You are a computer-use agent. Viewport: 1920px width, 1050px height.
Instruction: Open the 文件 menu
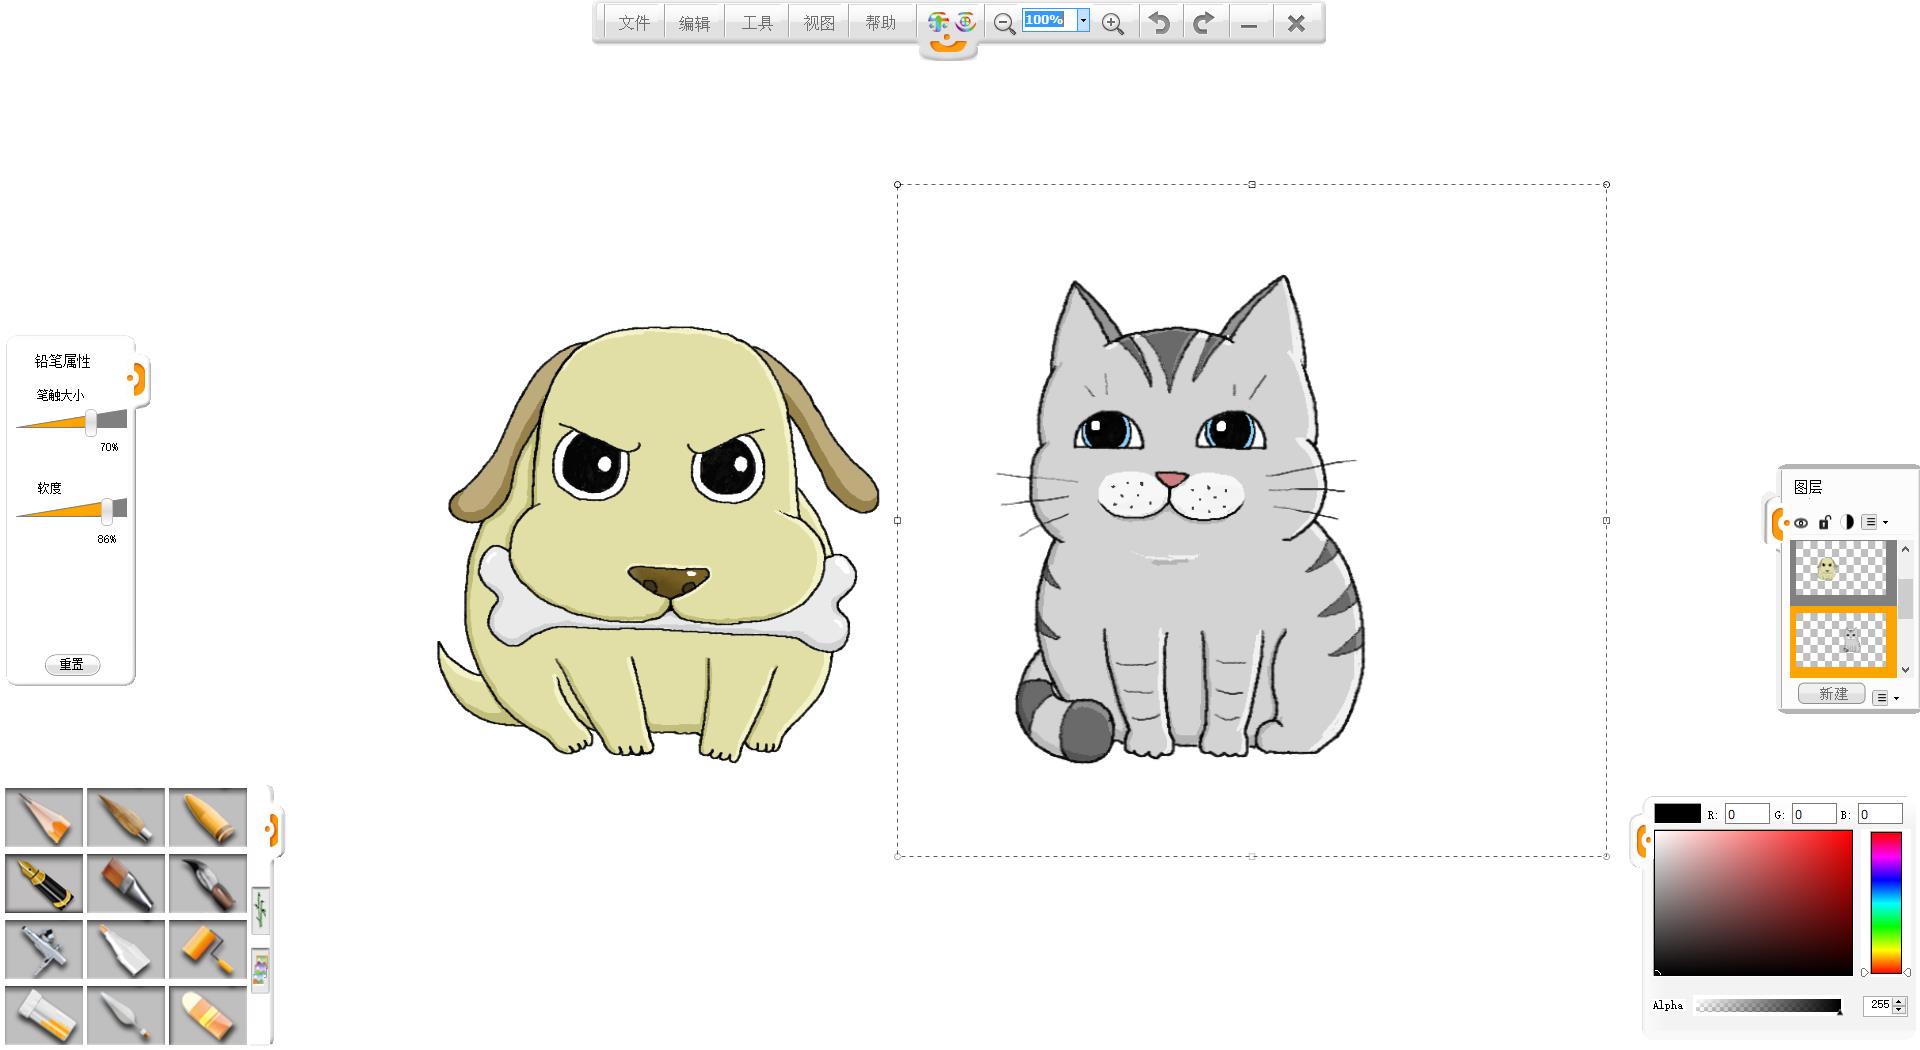pyautogui.click(x=634, y=23)
